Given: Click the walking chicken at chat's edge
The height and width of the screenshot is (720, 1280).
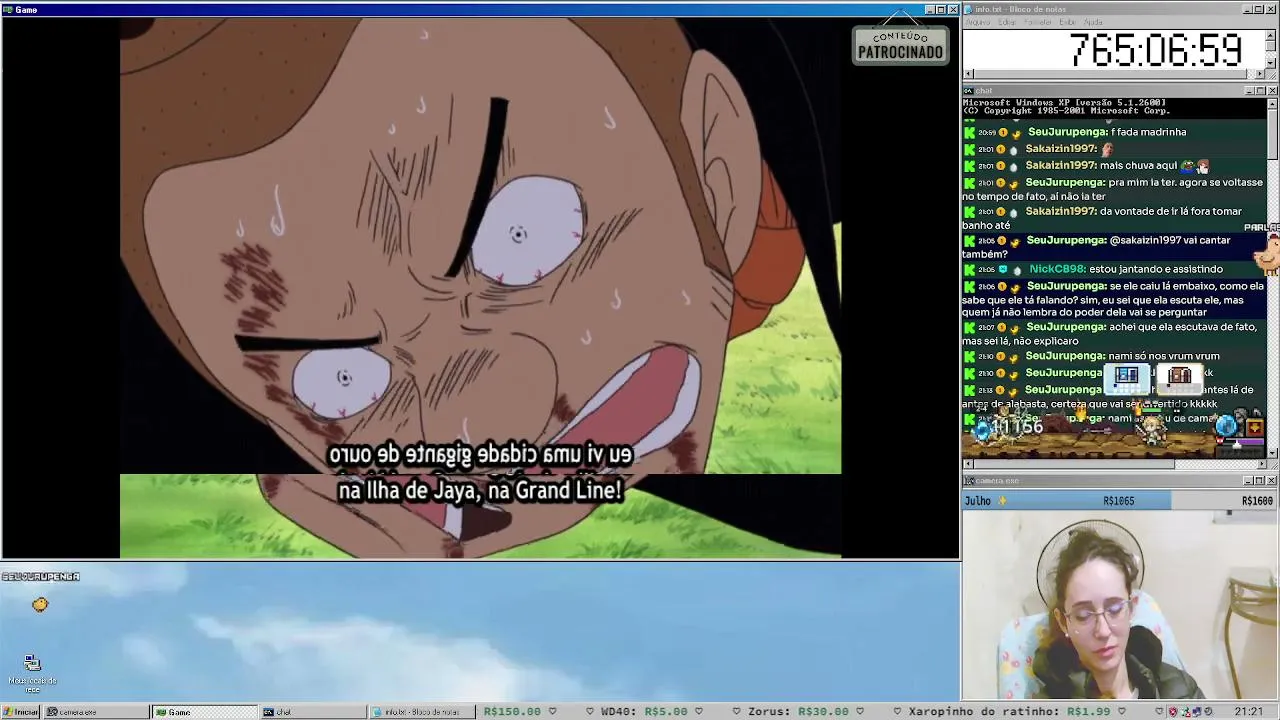Looking at the screenshot, I should (1267, 254).
